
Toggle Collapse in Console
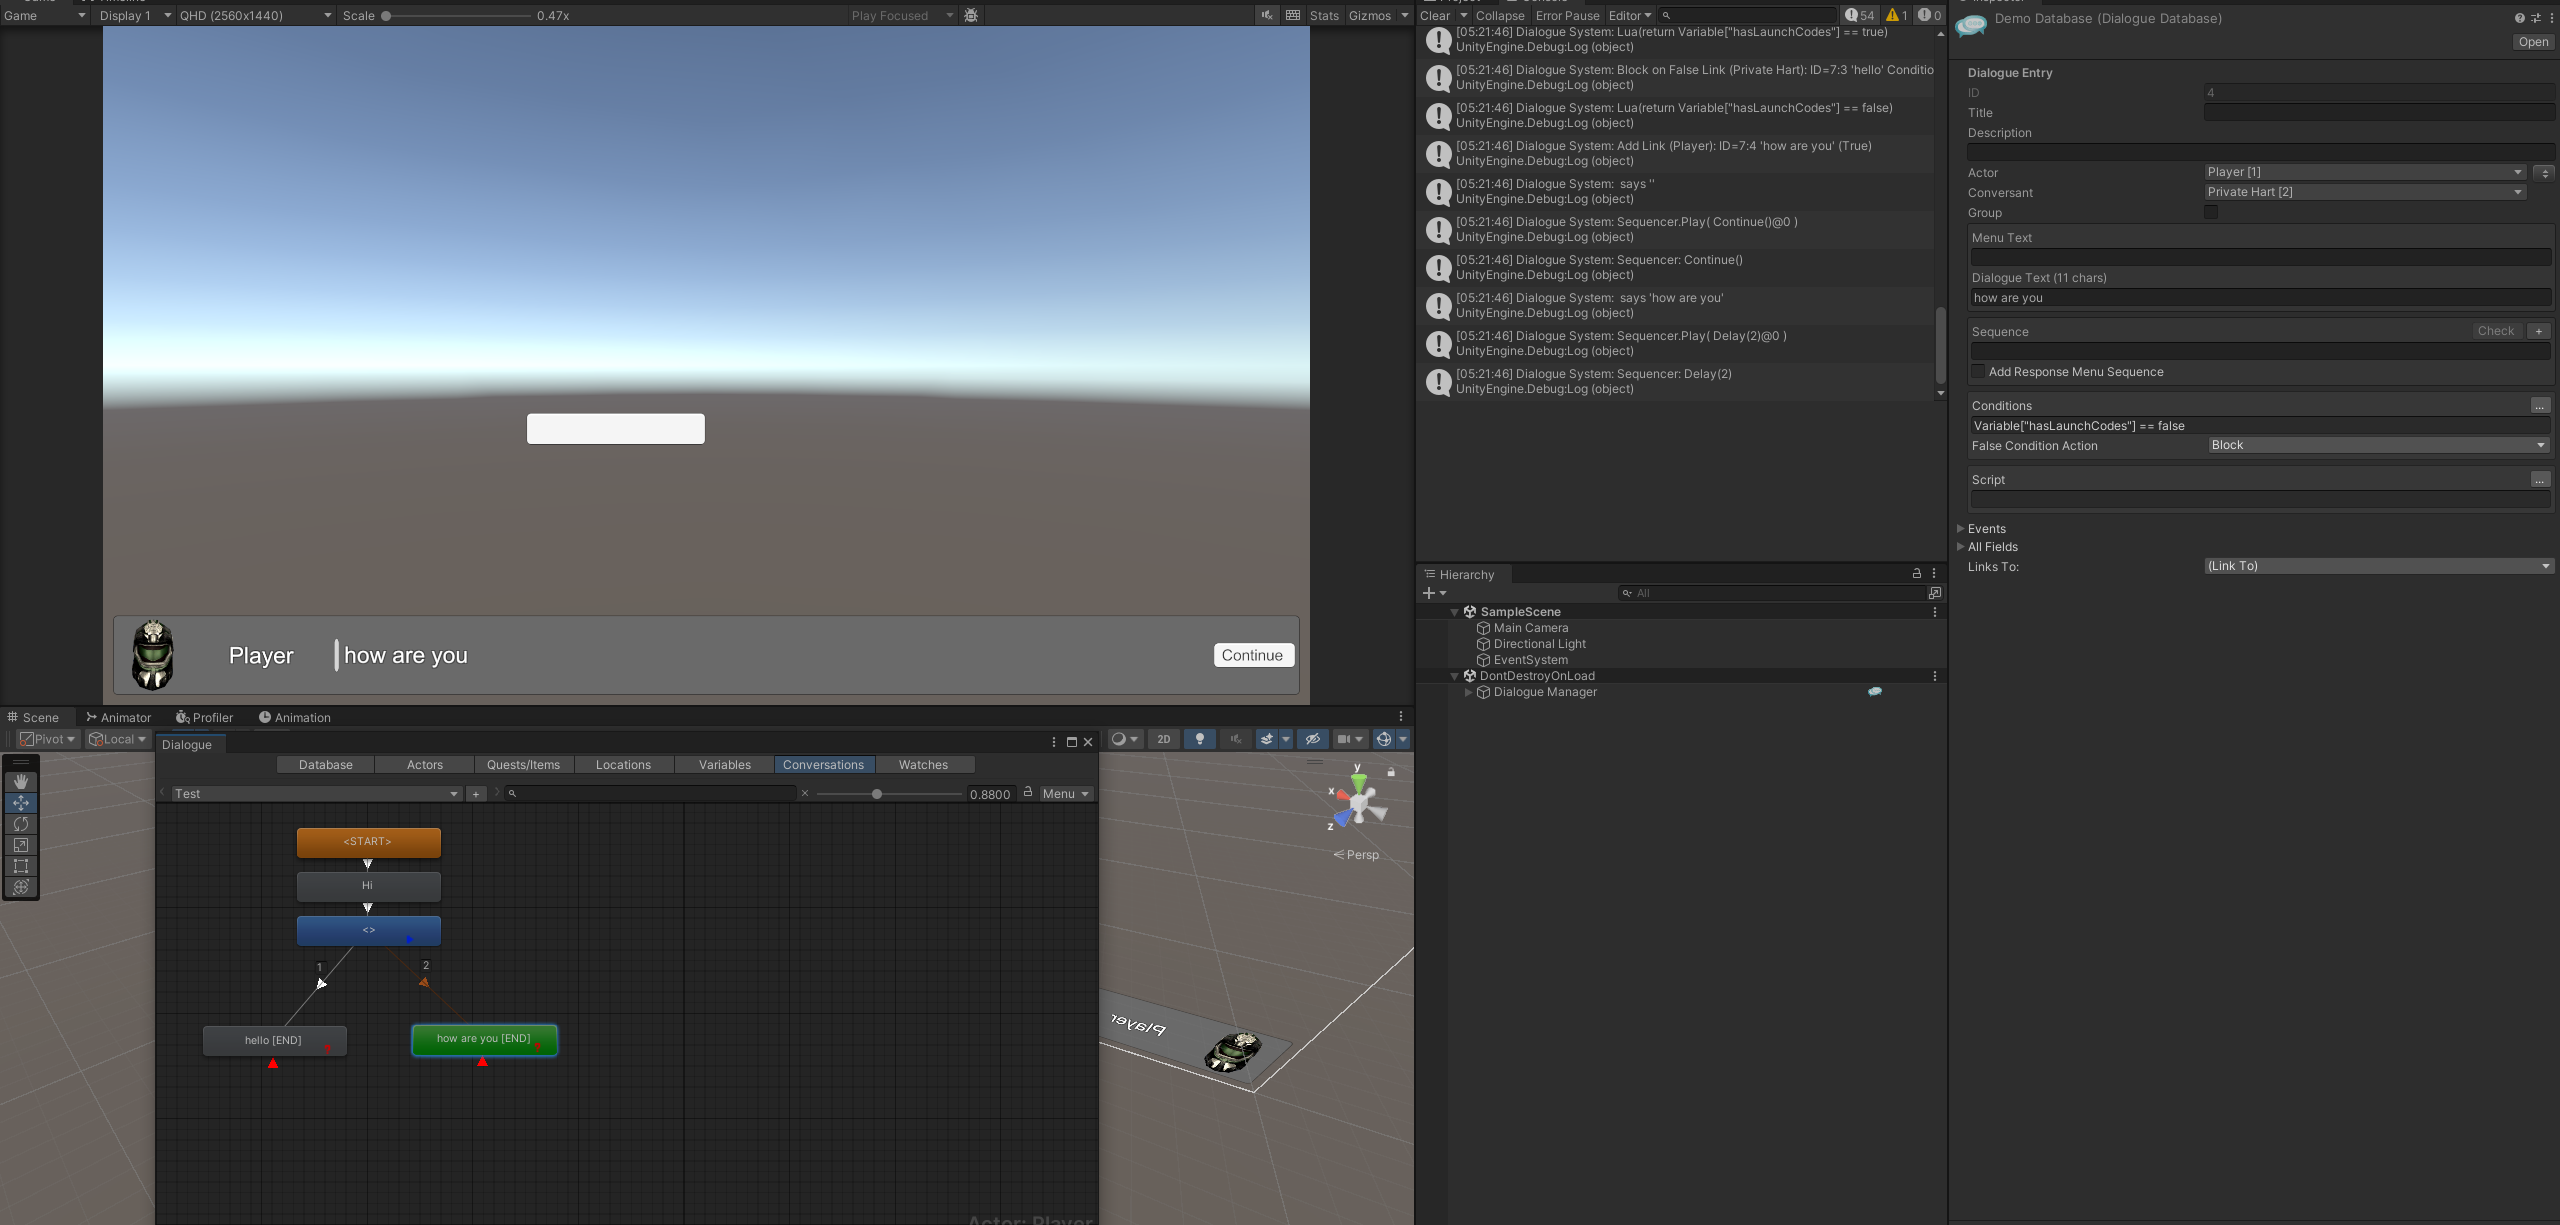point(1500,15)
